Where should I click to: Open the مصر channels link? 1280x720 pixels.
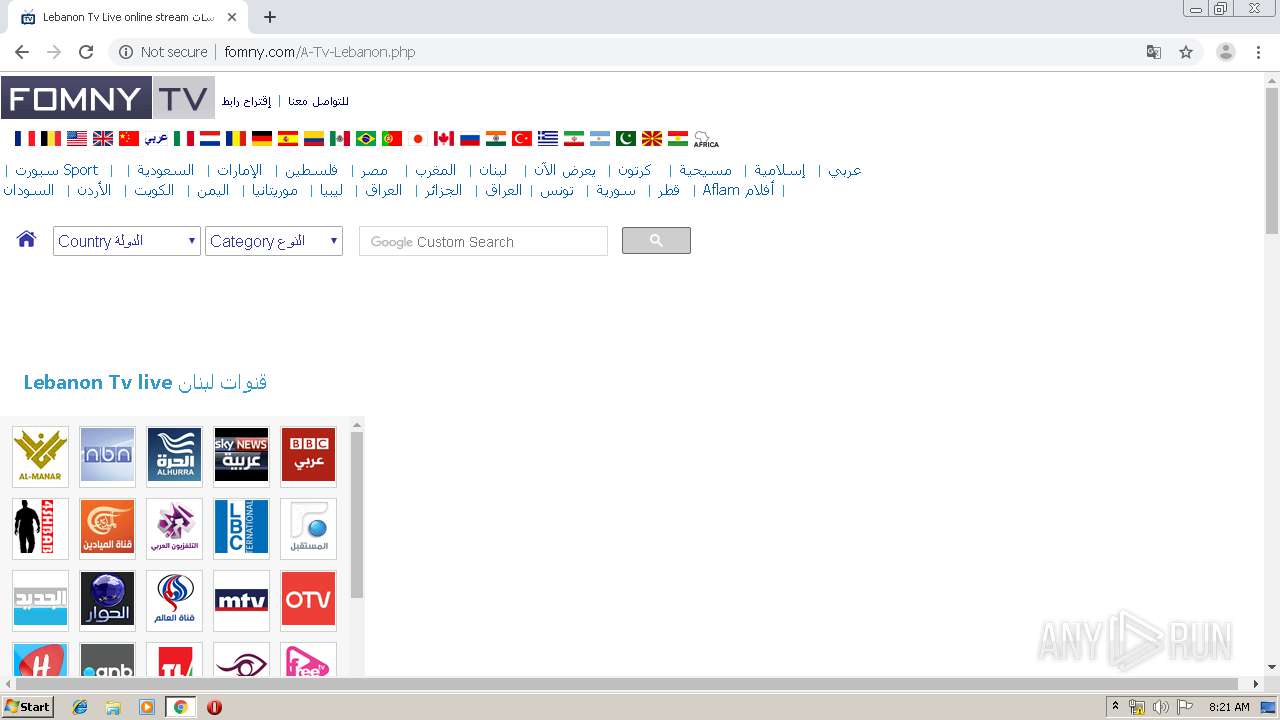click(x=375, y=170)
